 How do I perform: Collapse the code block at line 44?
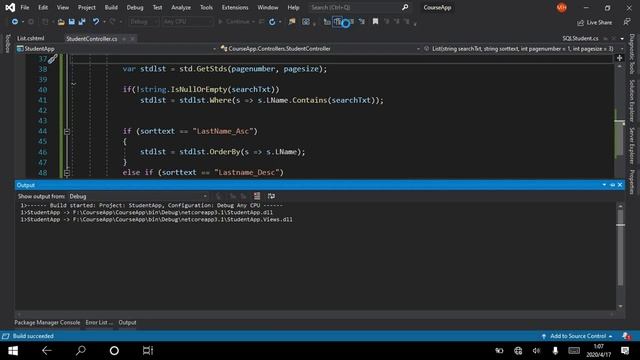[x=67, y=131]
